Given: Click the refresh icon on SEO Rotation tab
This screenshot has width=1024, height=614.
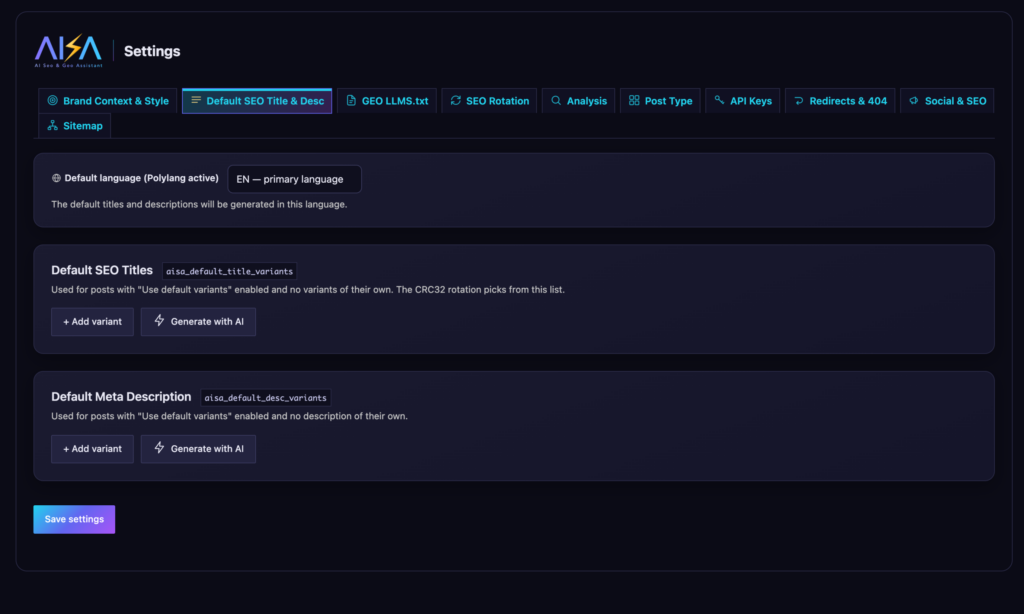Looking at the screenshot, I should point(455,101).
